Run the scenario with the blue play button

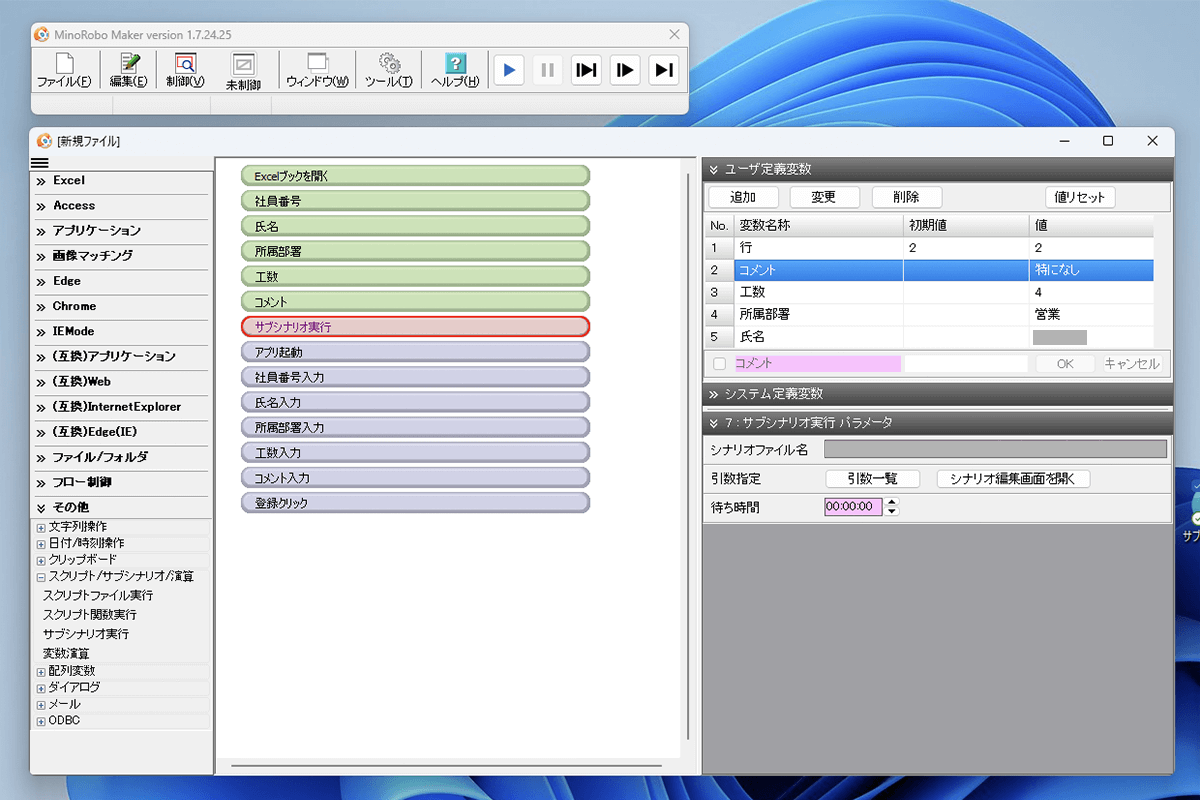pos(509,70)
